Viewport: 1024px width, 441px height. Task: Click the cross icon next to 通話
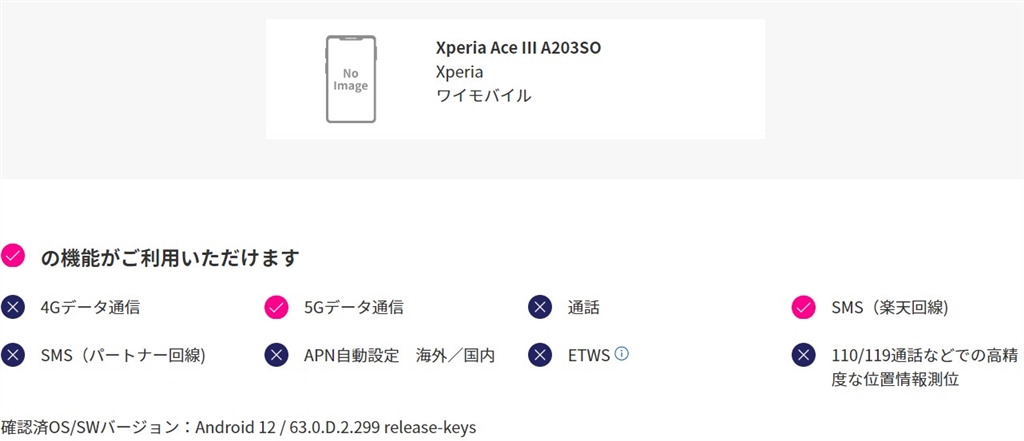(x=540, y=307)
